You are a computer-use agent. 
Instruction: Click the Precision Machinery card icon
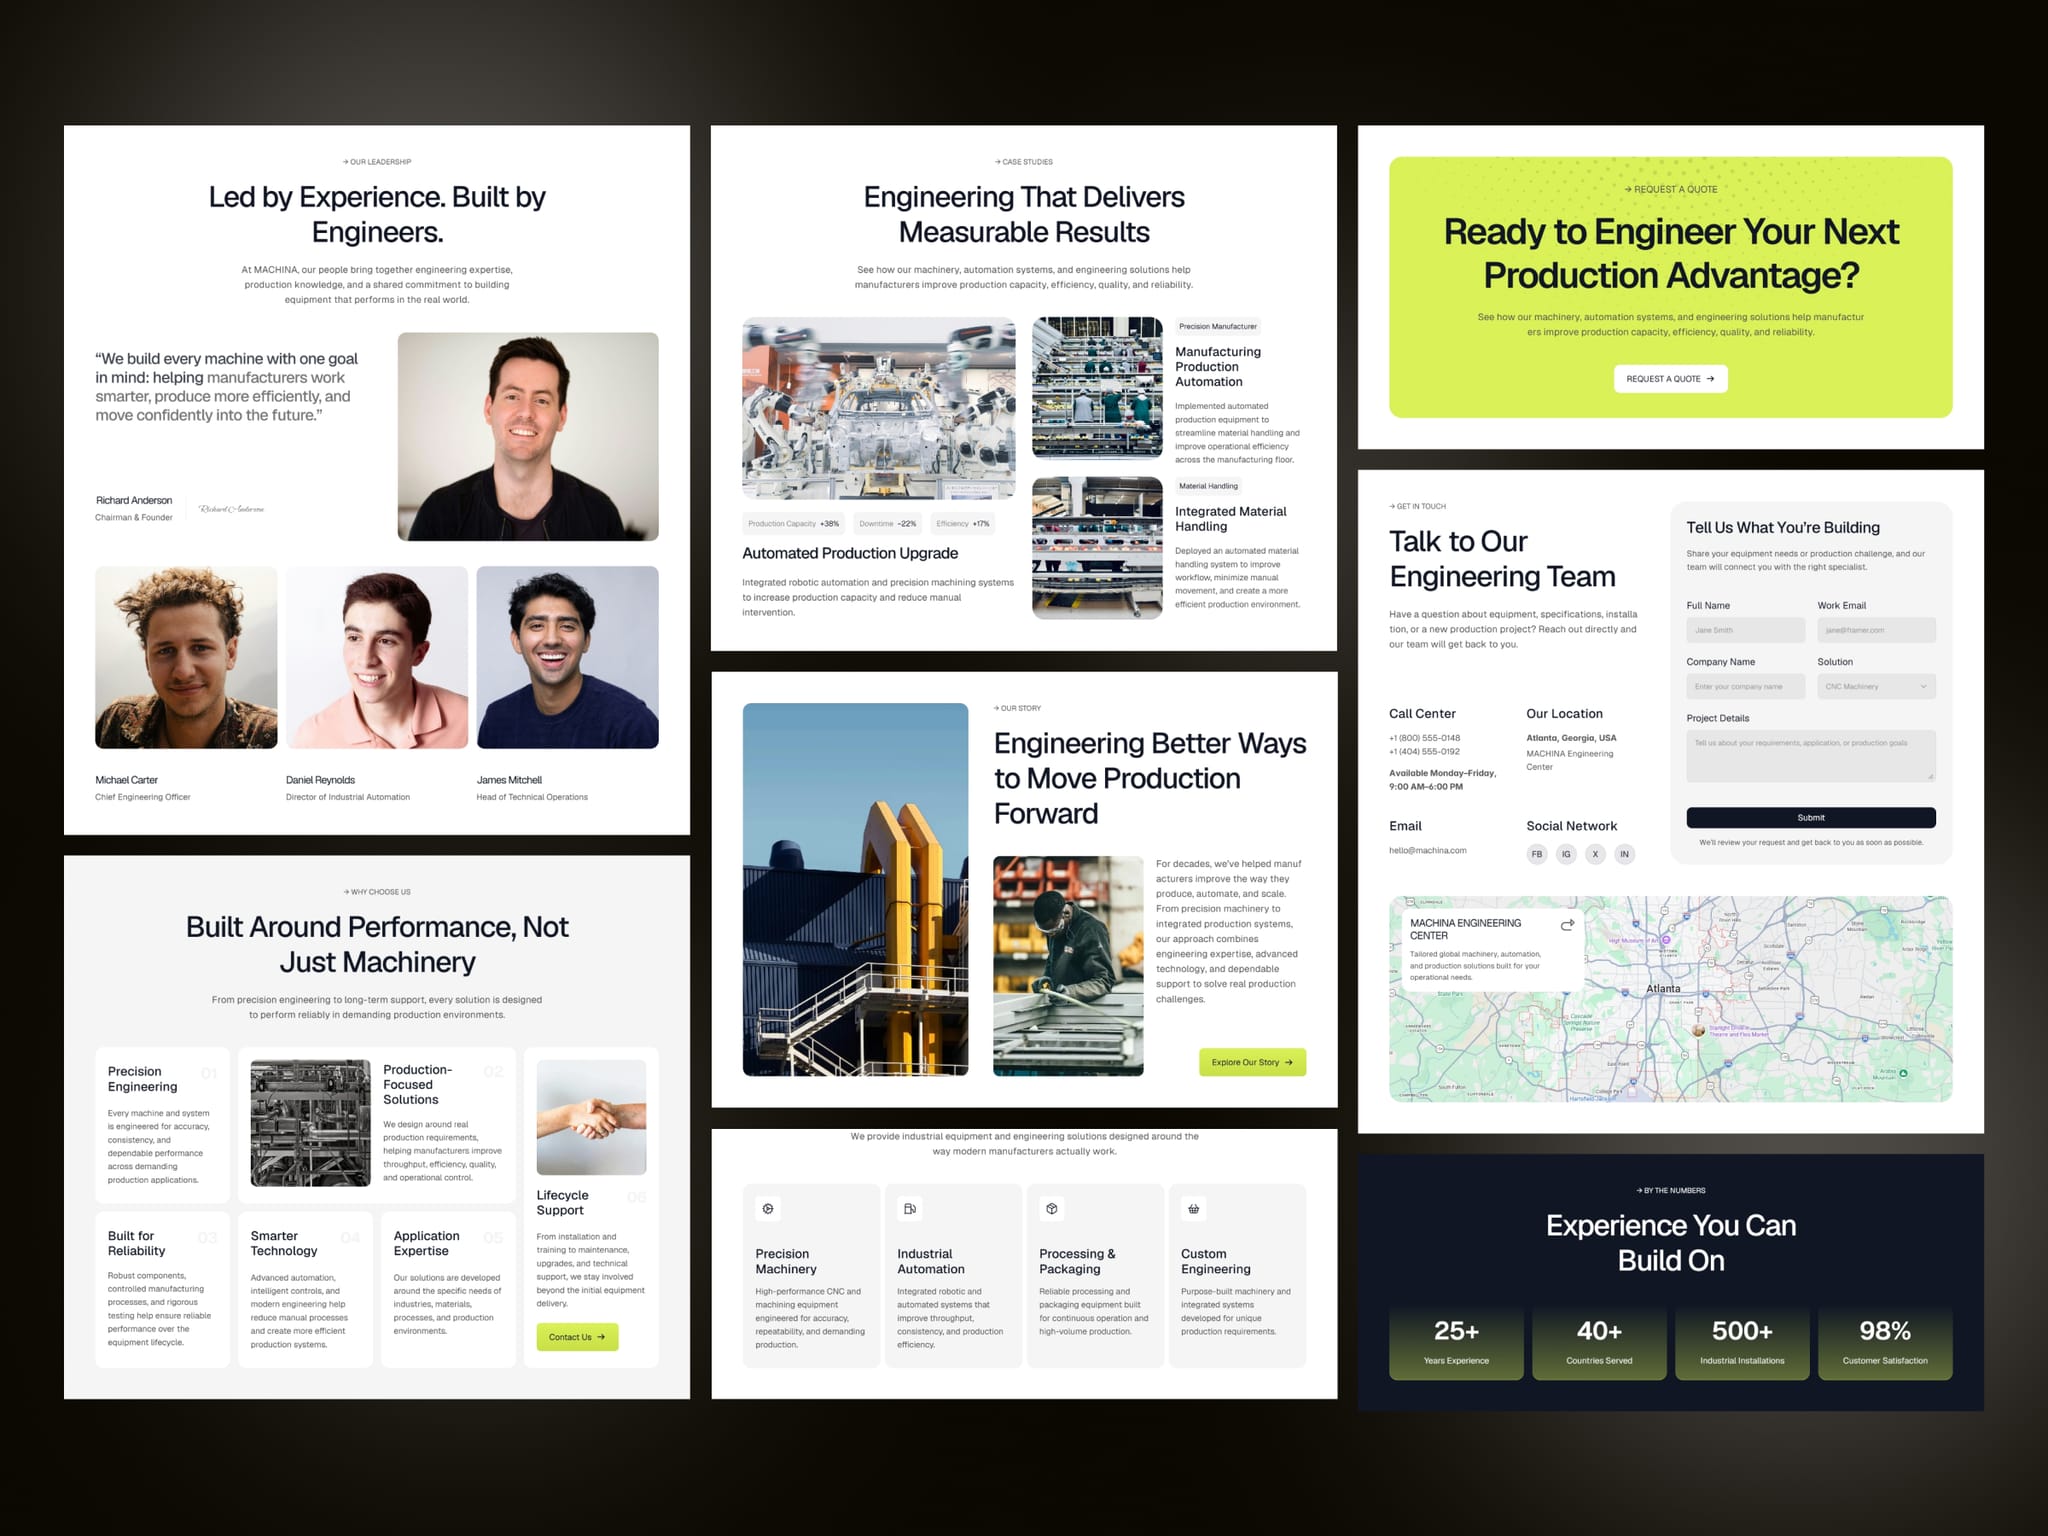[x=768, y=1209]
